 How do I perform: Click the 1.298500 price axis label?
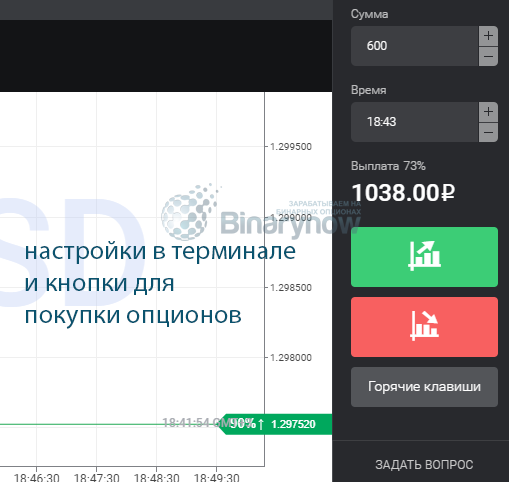click(291, 288)
